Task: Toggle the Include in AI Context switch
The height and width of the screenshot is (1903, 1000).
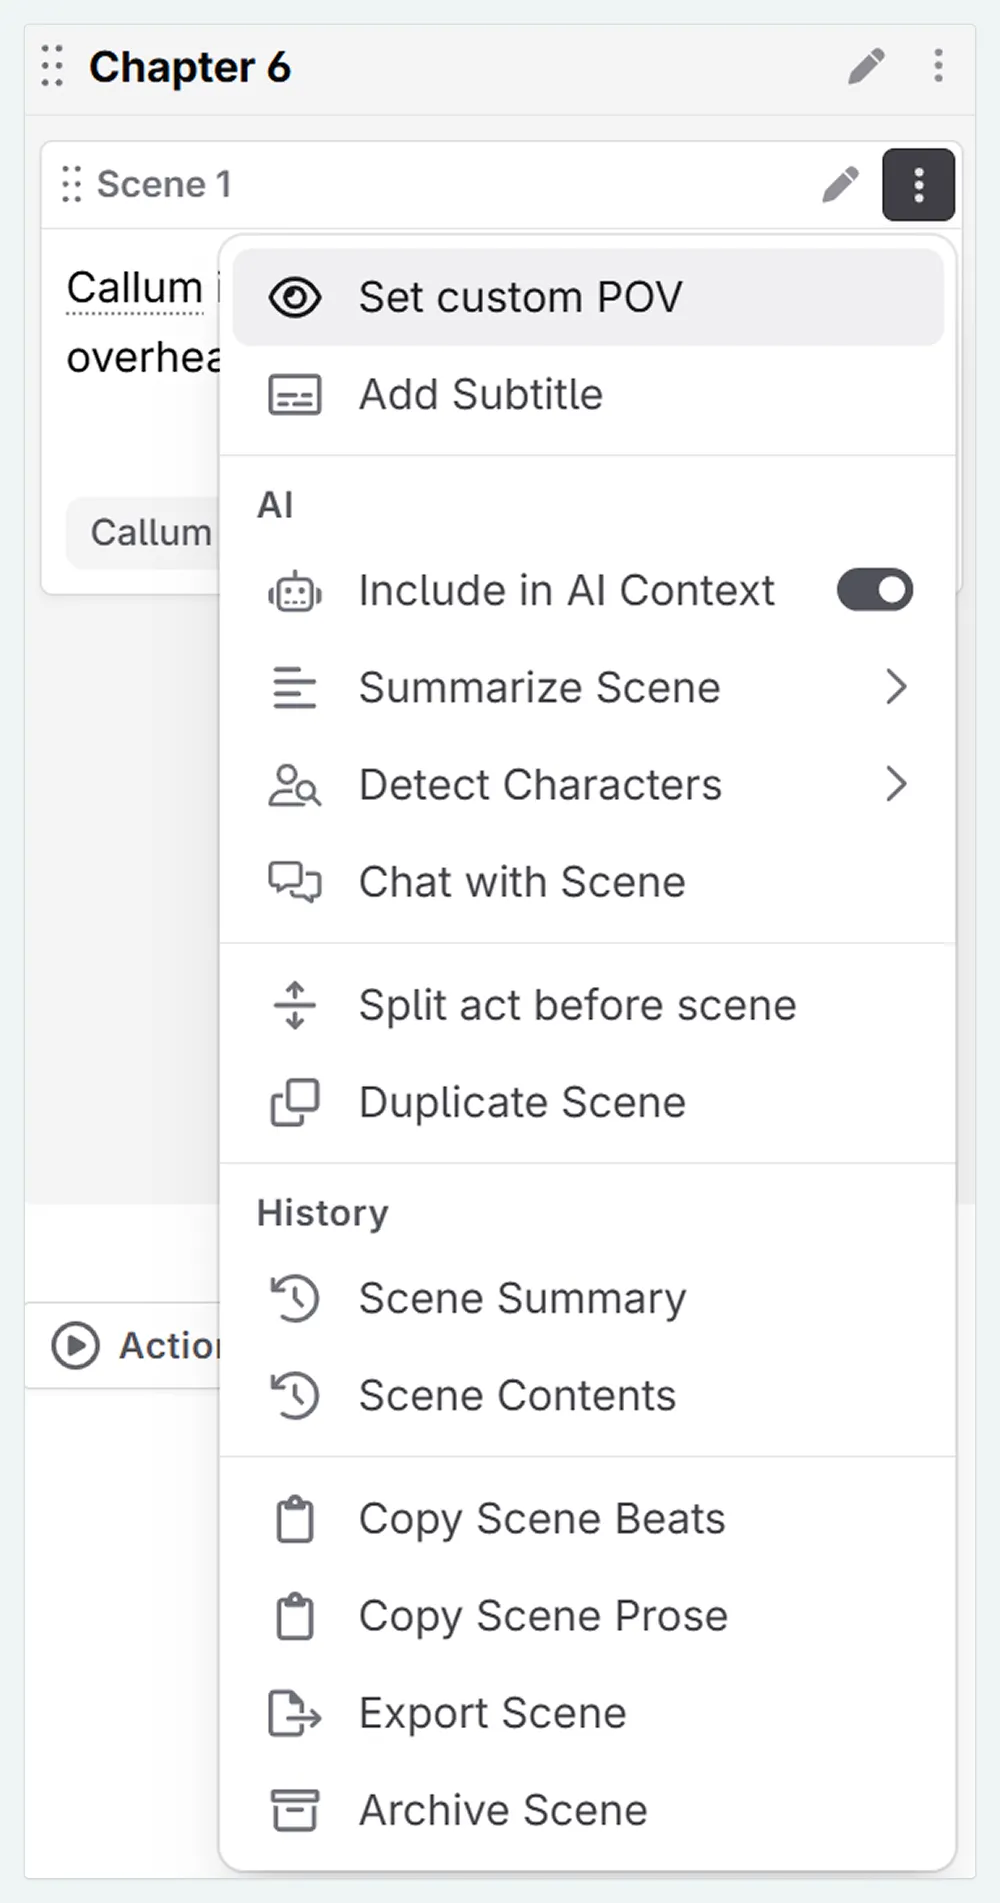Action: coord(875,590)
